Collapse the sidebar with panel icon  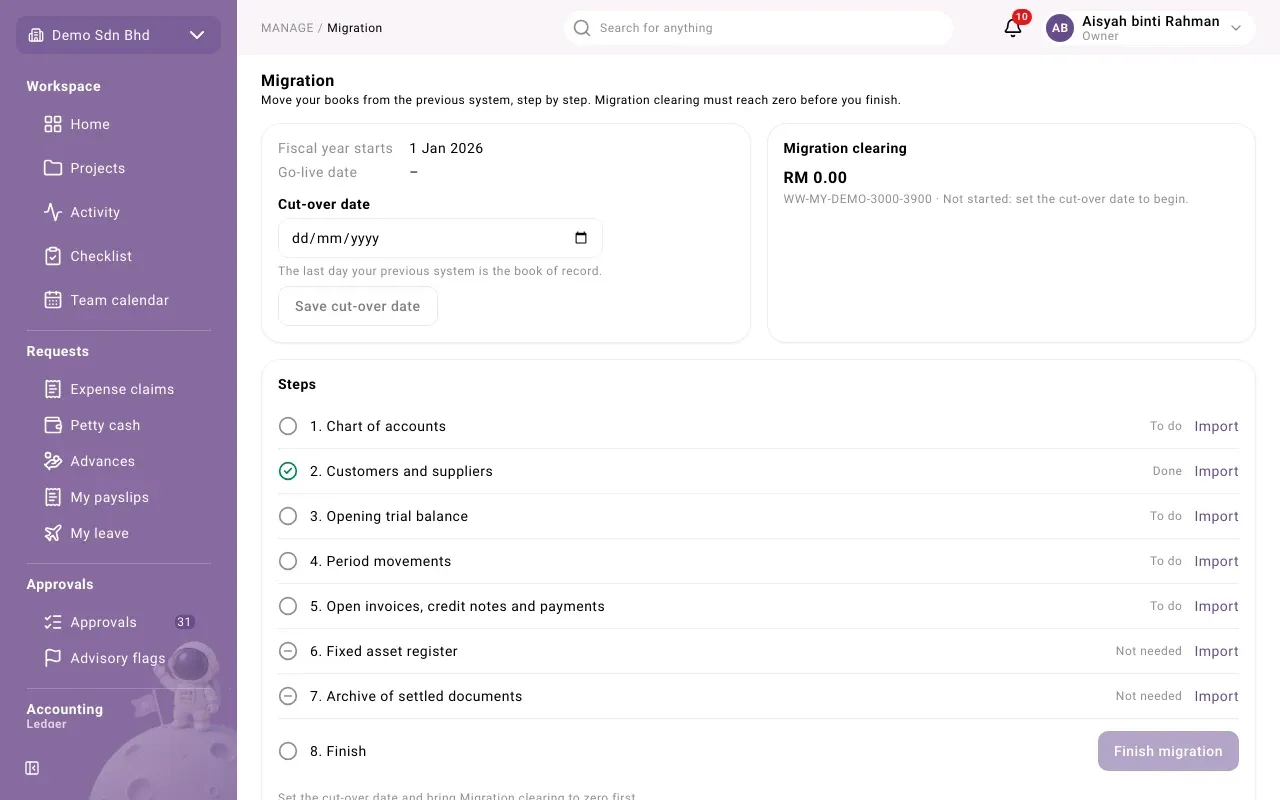click(x=32, y=768)
